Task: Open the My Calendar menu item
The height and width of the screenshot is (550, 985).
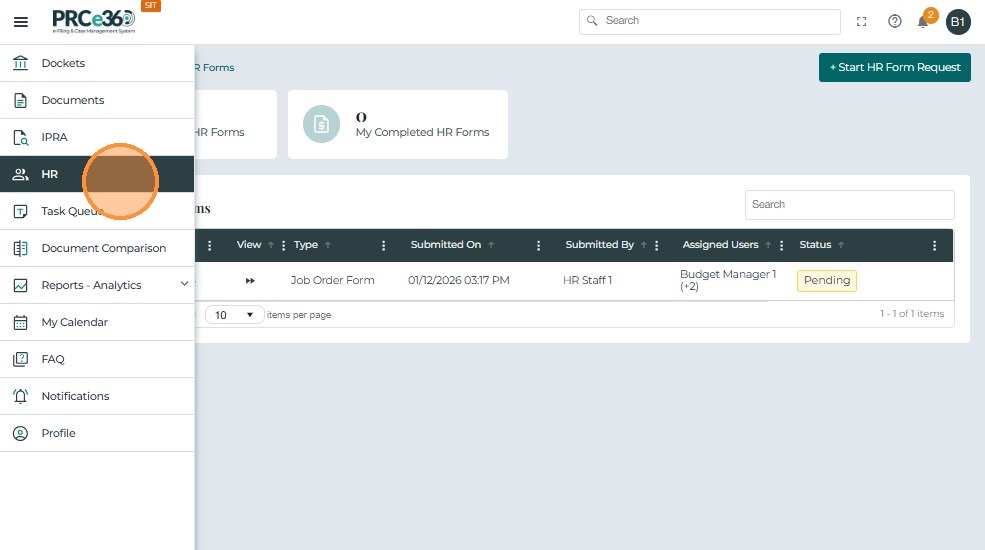Action: (x=97, y=322)
